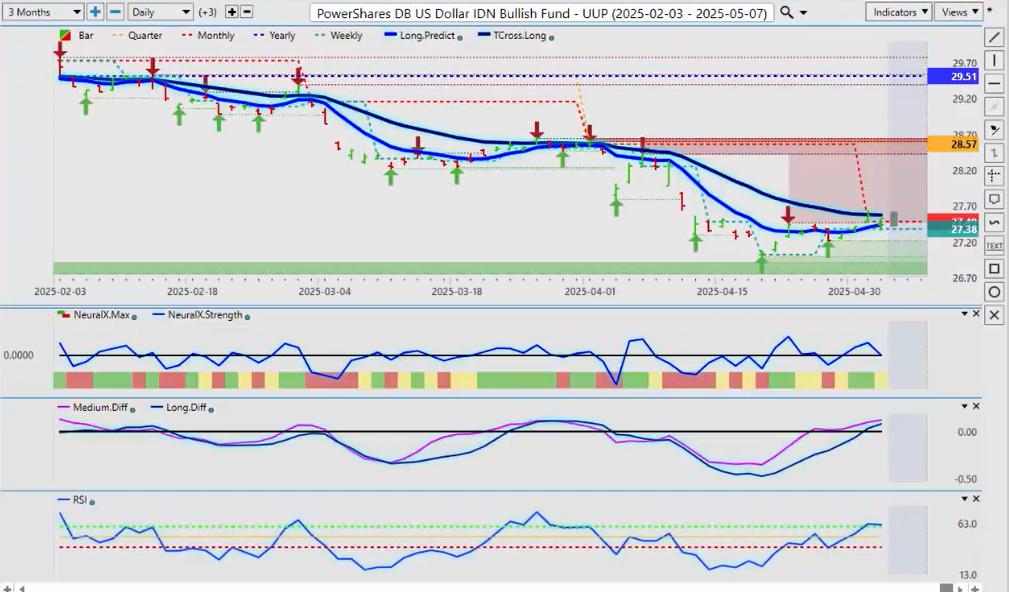Click the Long.Diff legend label
Screen dimensions: 1009x592
(x=186, y=407)
